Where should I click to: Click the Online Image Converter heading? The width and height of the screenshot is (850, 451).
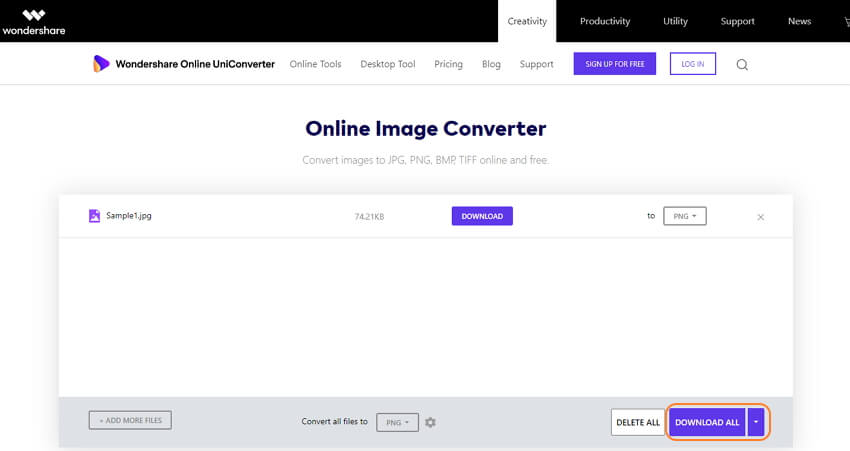[x=426, y=128]
